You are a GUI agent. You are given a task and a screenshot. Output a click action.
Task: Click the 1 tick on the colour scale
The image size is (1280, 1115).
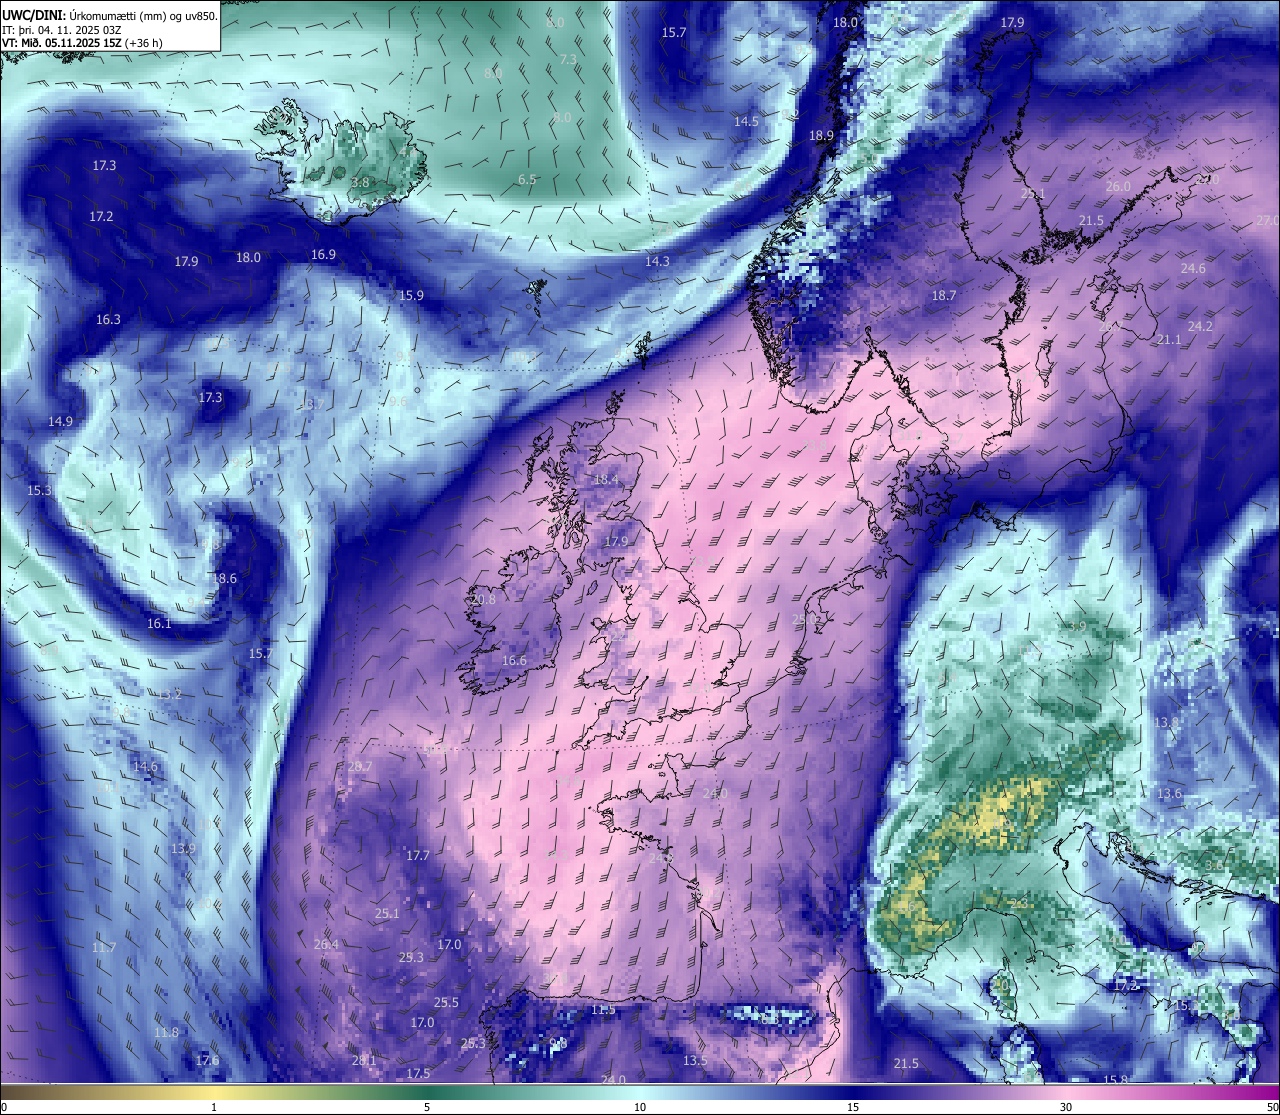point(214,1107)
